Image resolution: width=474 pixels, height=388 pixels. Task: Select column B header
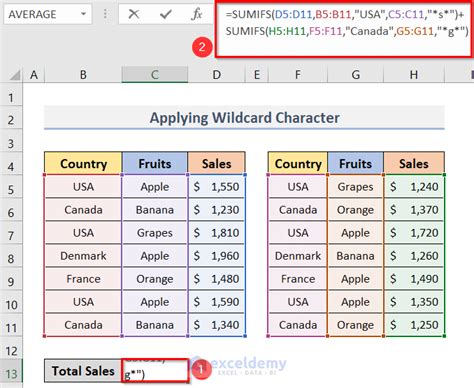coord(83,75)
